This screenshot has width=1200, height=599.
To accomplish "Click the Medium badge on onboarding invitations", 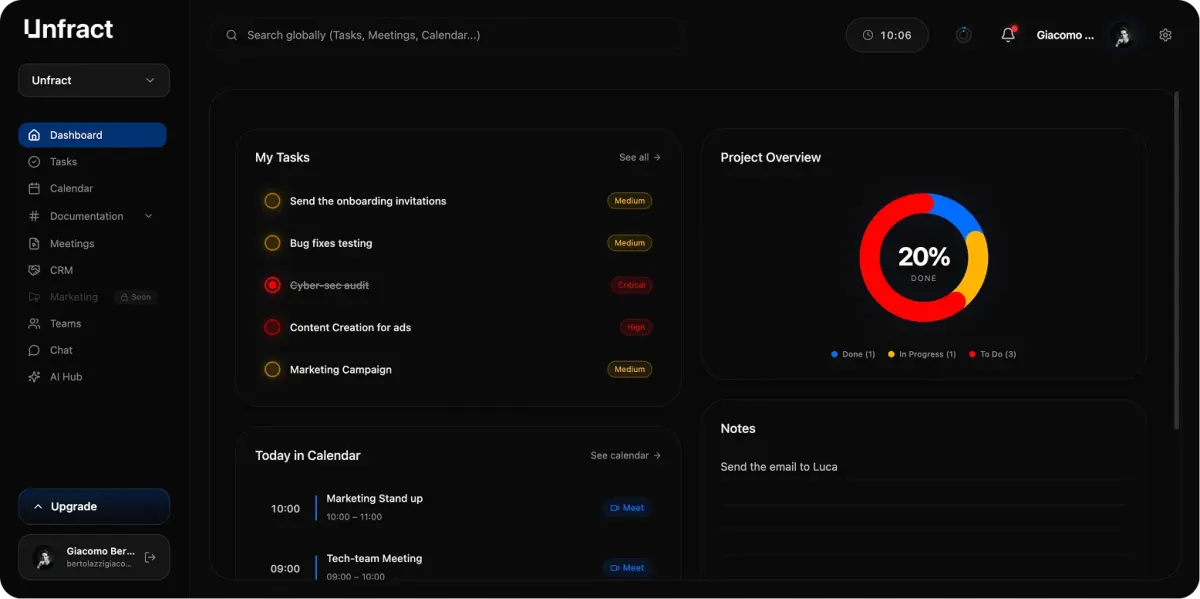I will coord(630,201).
